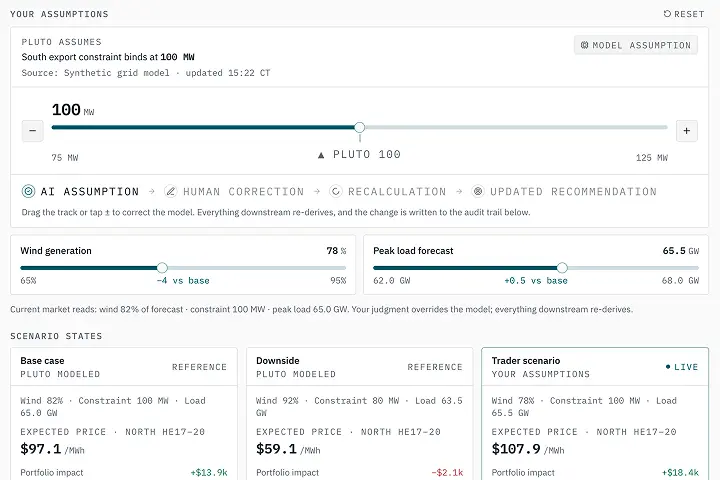This screenshot has width=720, height=480.
Task: Click the YOUR ASSUMPTIONS heading
Action: 59,14
